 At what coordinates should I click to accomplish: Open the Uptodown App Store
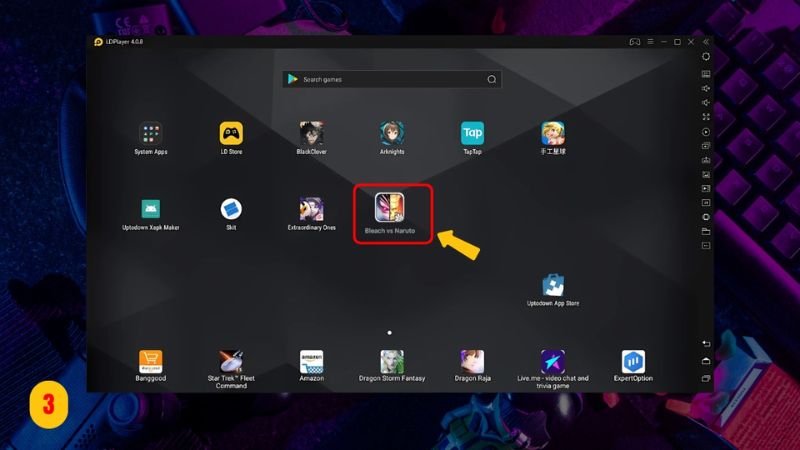553,285
